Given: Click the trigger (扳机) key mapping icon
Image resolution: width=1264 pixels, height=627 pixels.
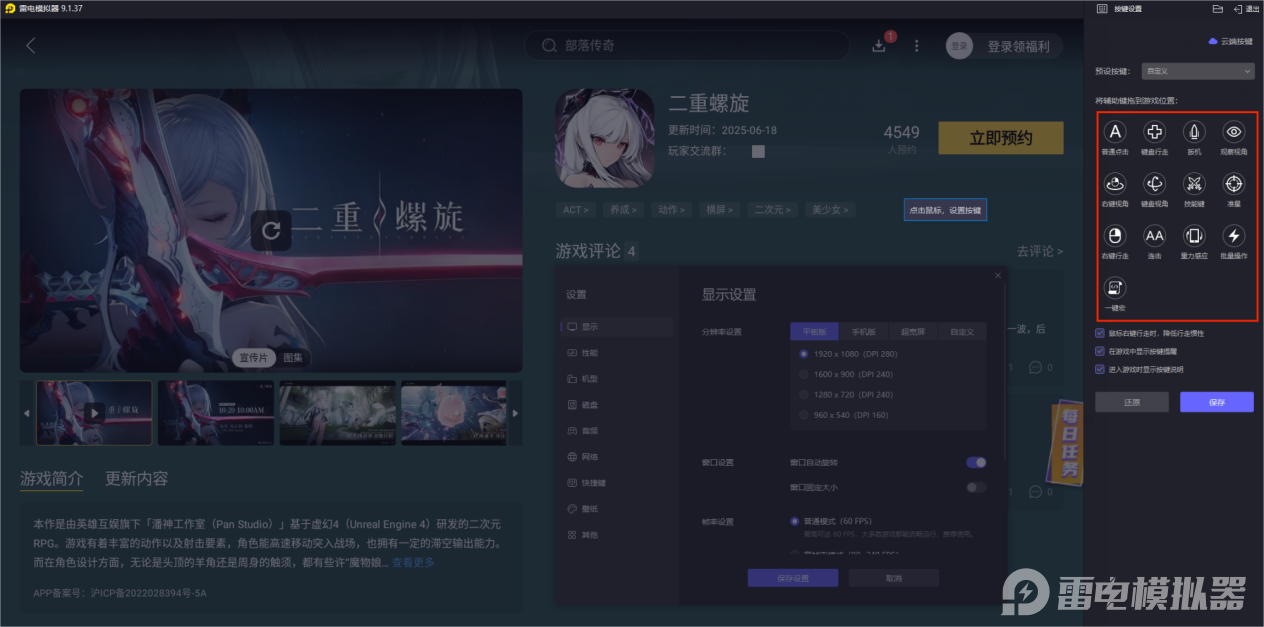Looking at the screenshot, I should point(1193,132).
